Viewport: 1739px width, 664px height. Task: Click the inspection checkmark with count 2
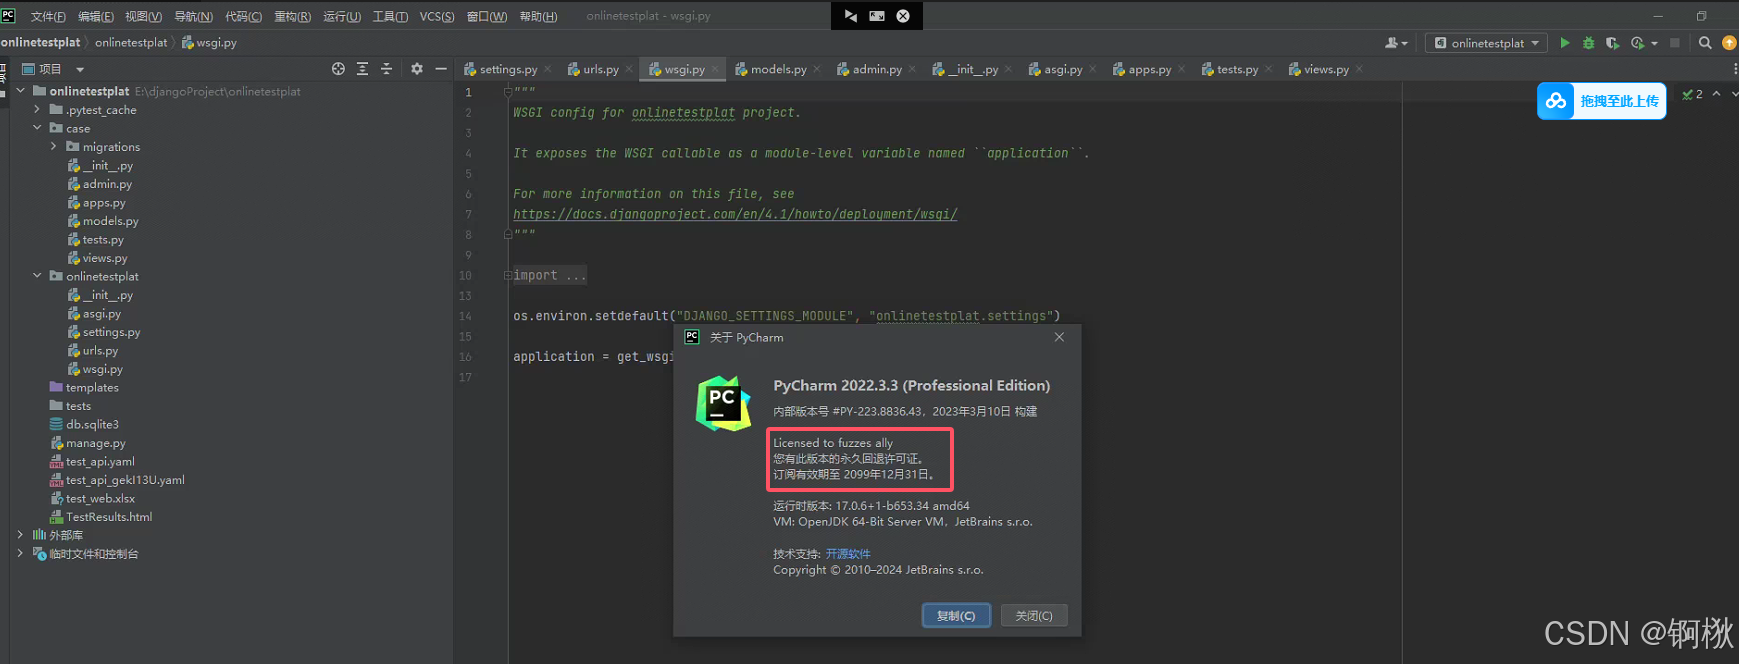click(1692, 94)
